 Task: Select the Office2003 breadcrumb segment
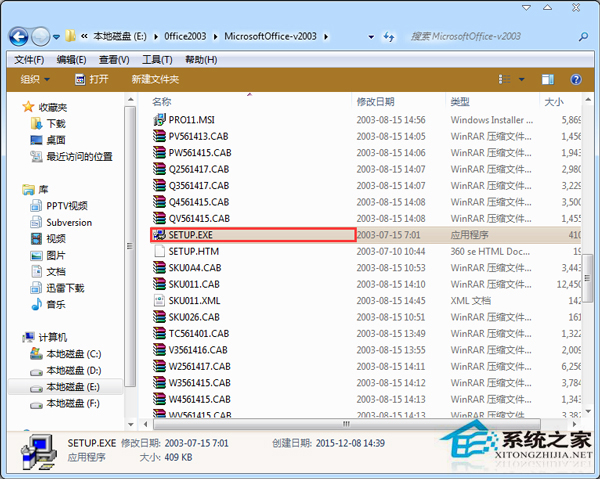(185, 36)
